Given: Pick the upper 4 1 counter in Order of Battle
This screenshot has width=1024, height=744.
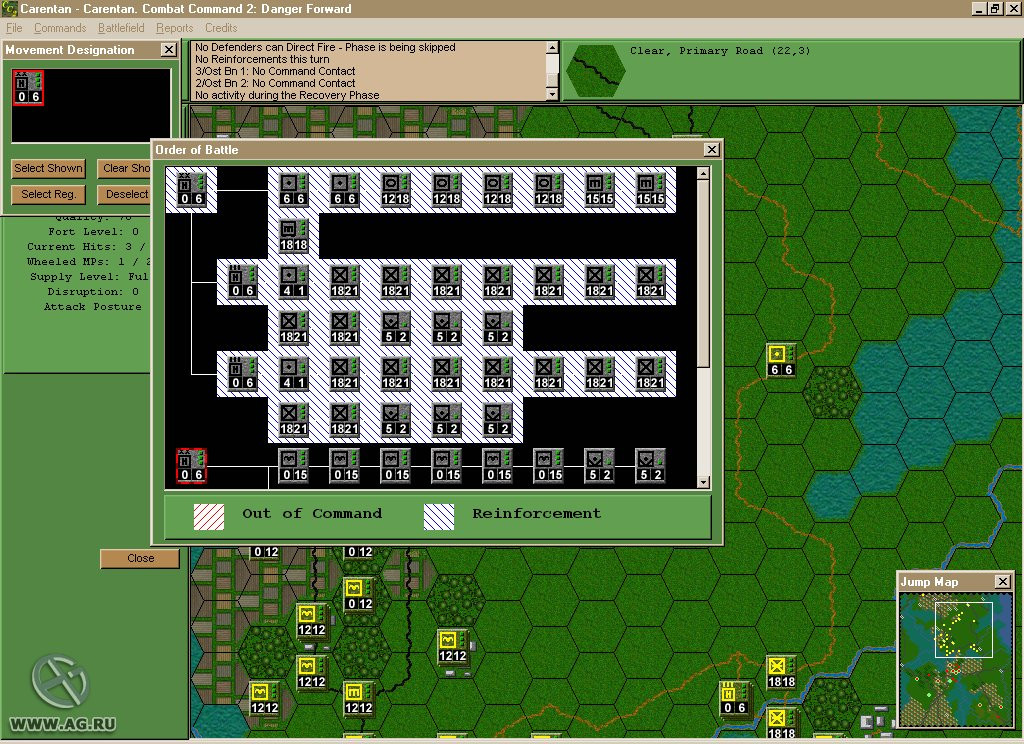Looking at the screenshot, I should (293, 282).
